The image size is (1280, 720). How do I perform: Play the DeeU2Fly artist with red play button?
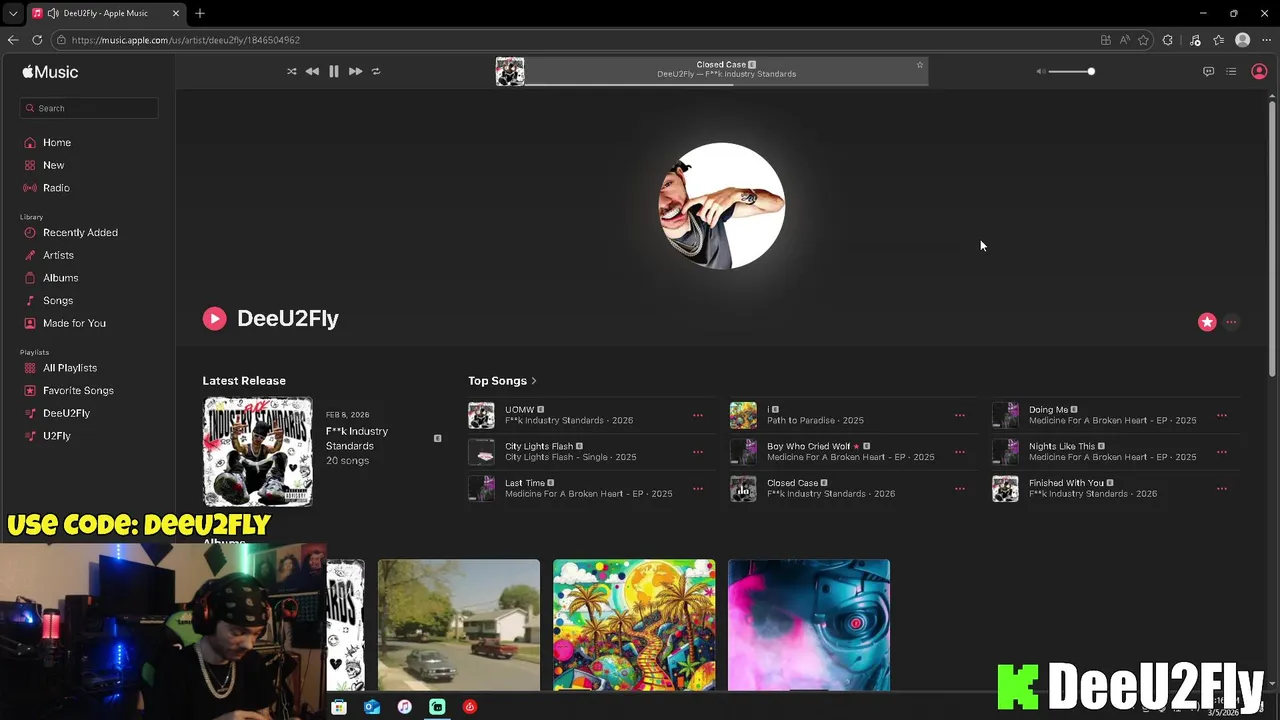tap(214, 318)
